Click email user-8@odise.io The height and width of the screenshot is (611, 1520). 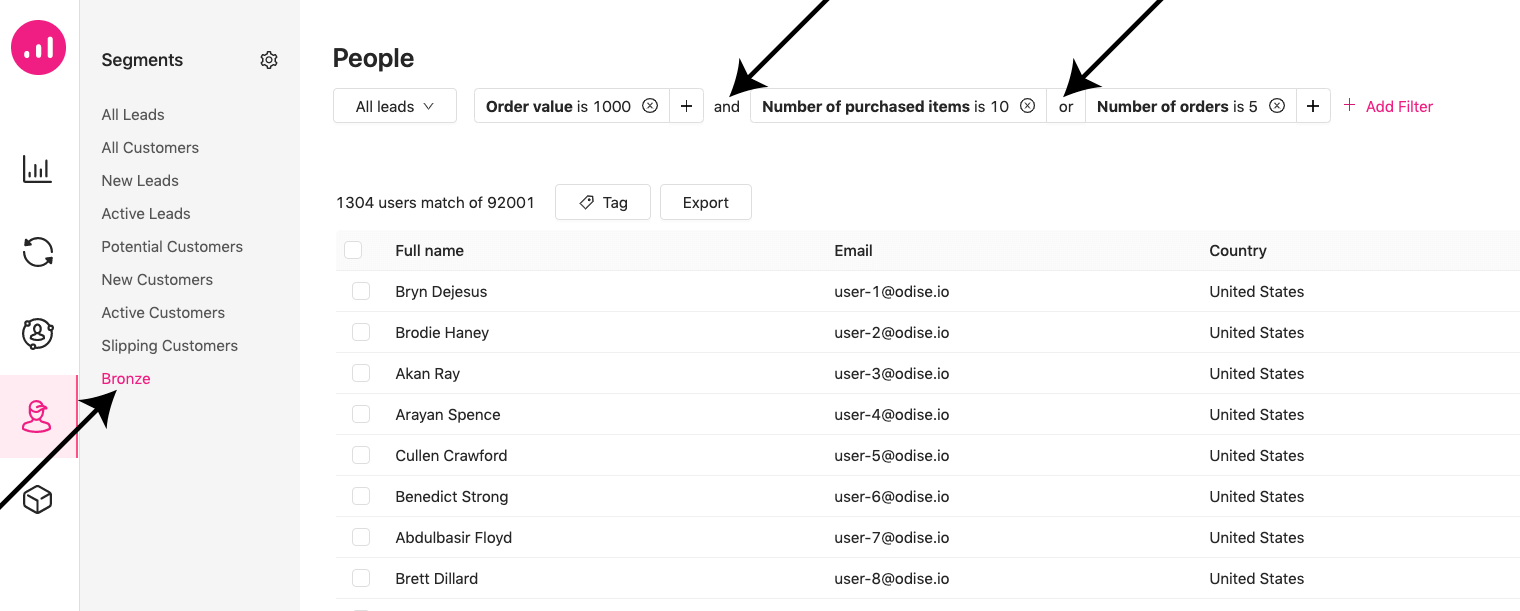tap(892, 578)
